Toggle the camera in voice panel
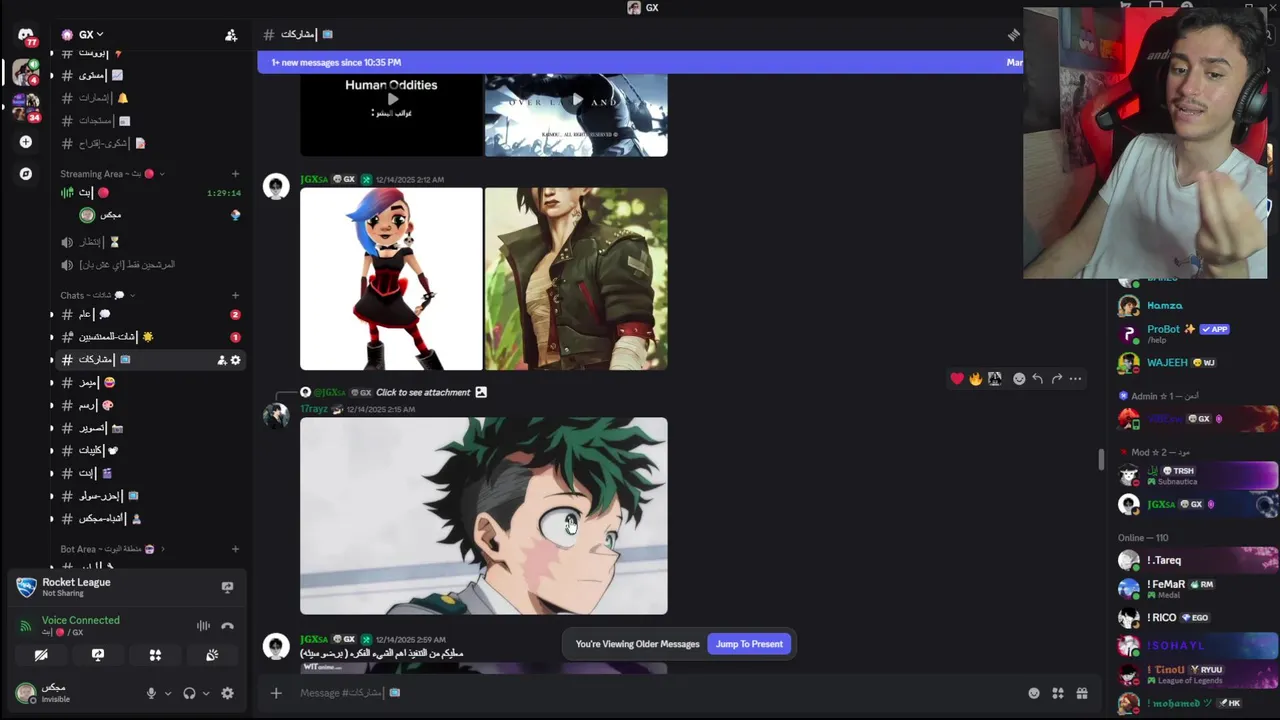The image size is (1280, 720). coord(41,655)
